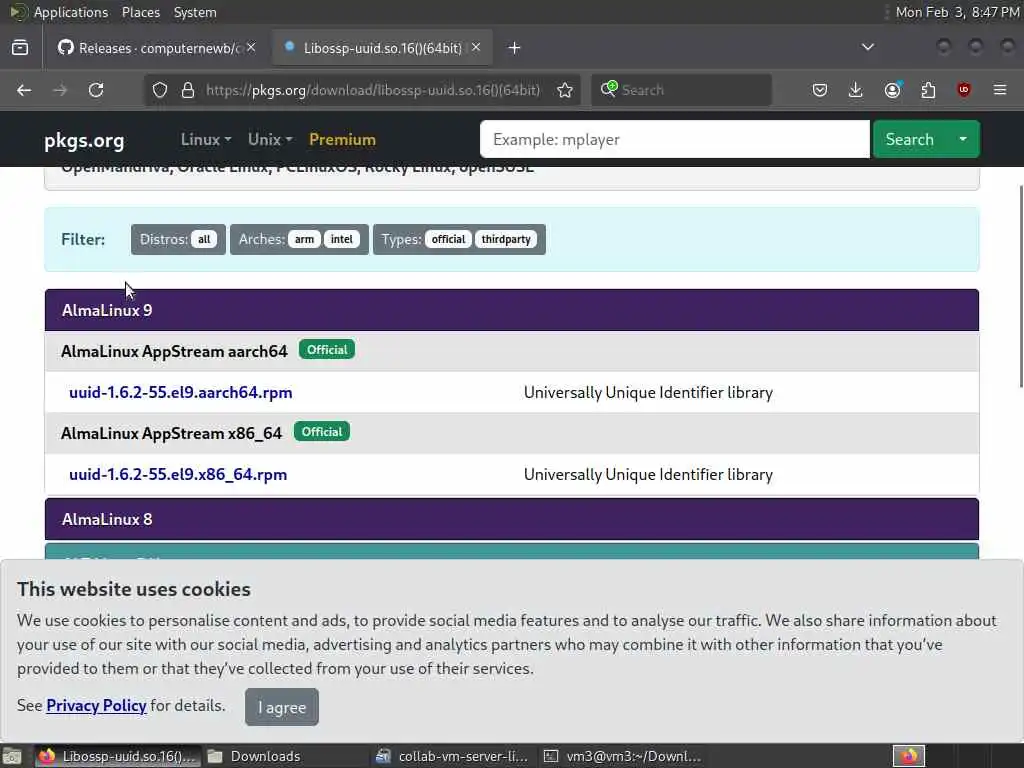Accept cookies with I agree button
The height and width of the screenshot is (768, 1024).
pos(282,707)
